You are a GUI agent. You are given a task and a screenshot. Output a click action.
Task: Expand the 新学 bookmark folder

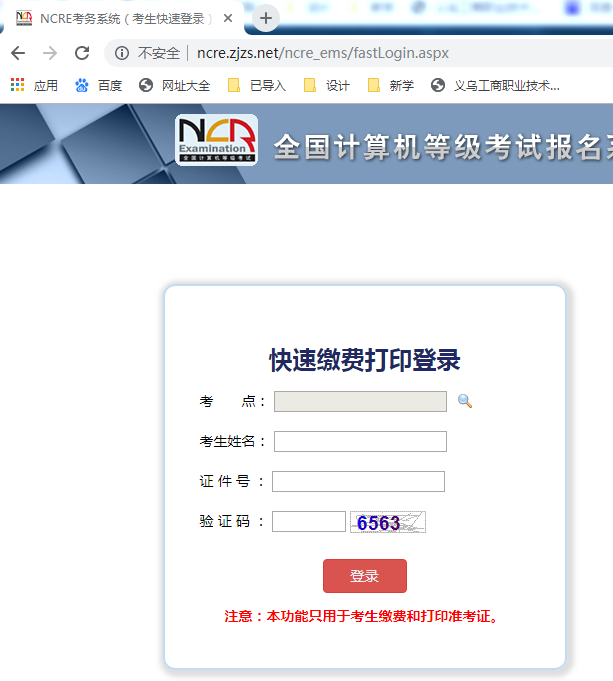tap(391, 86)
